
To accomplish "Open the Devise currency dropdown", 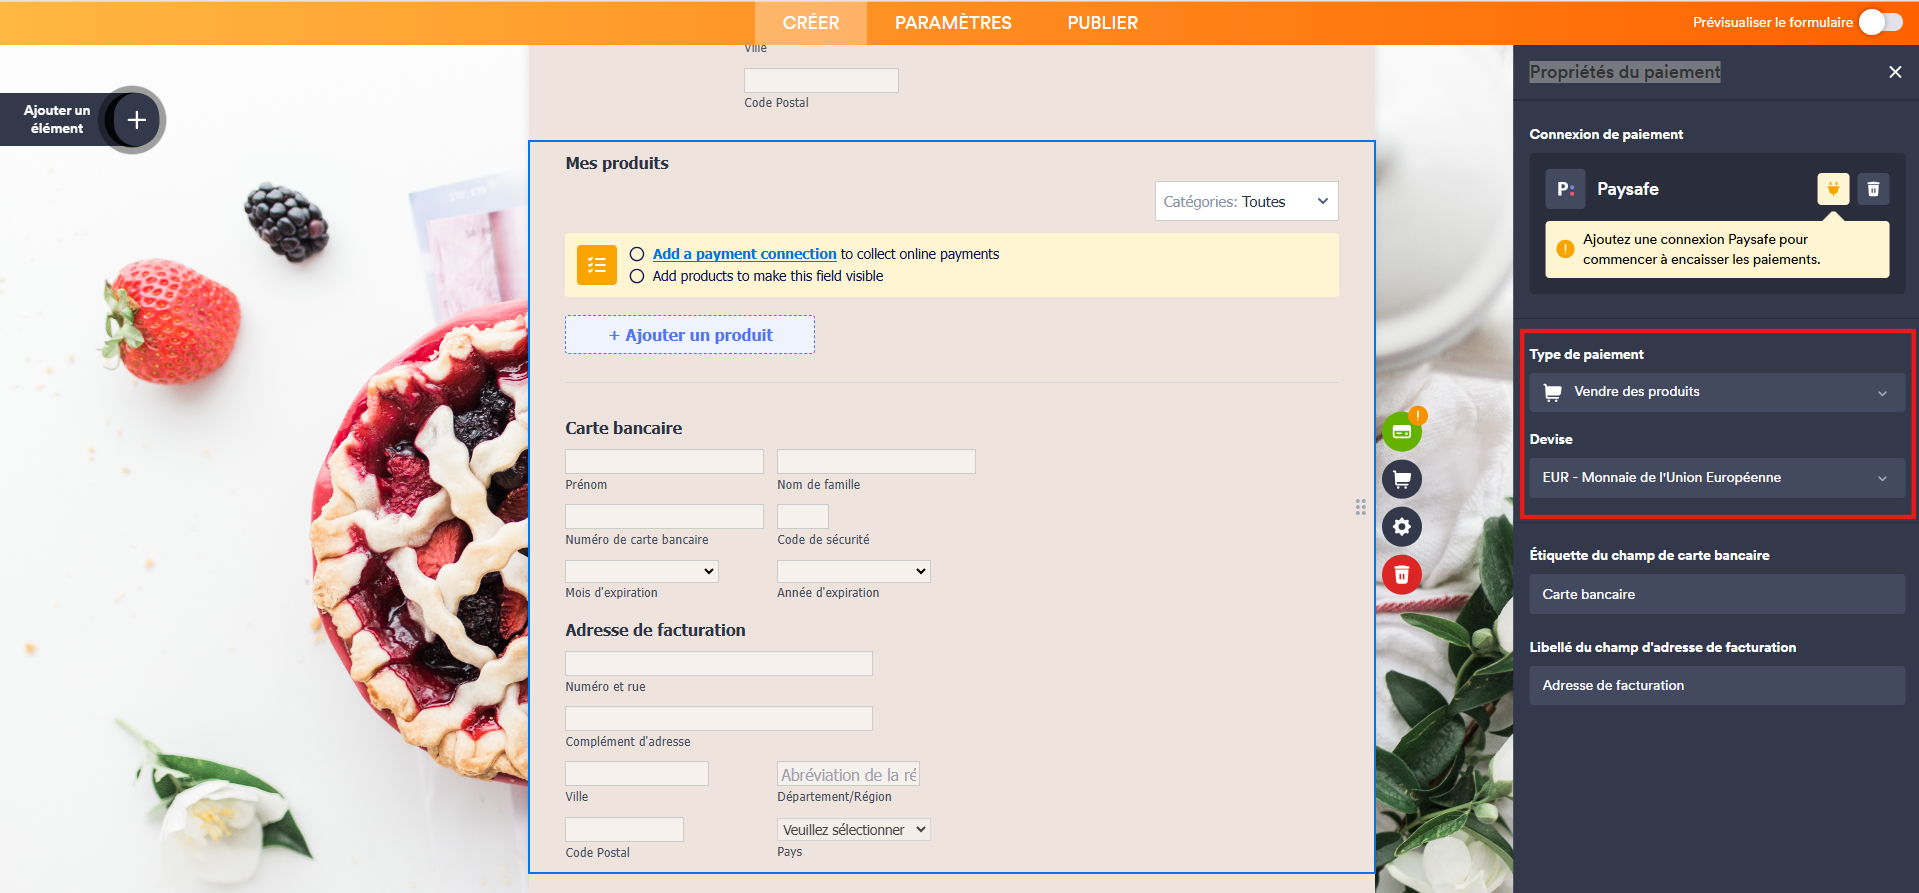I will click(x=1717, y=478).
